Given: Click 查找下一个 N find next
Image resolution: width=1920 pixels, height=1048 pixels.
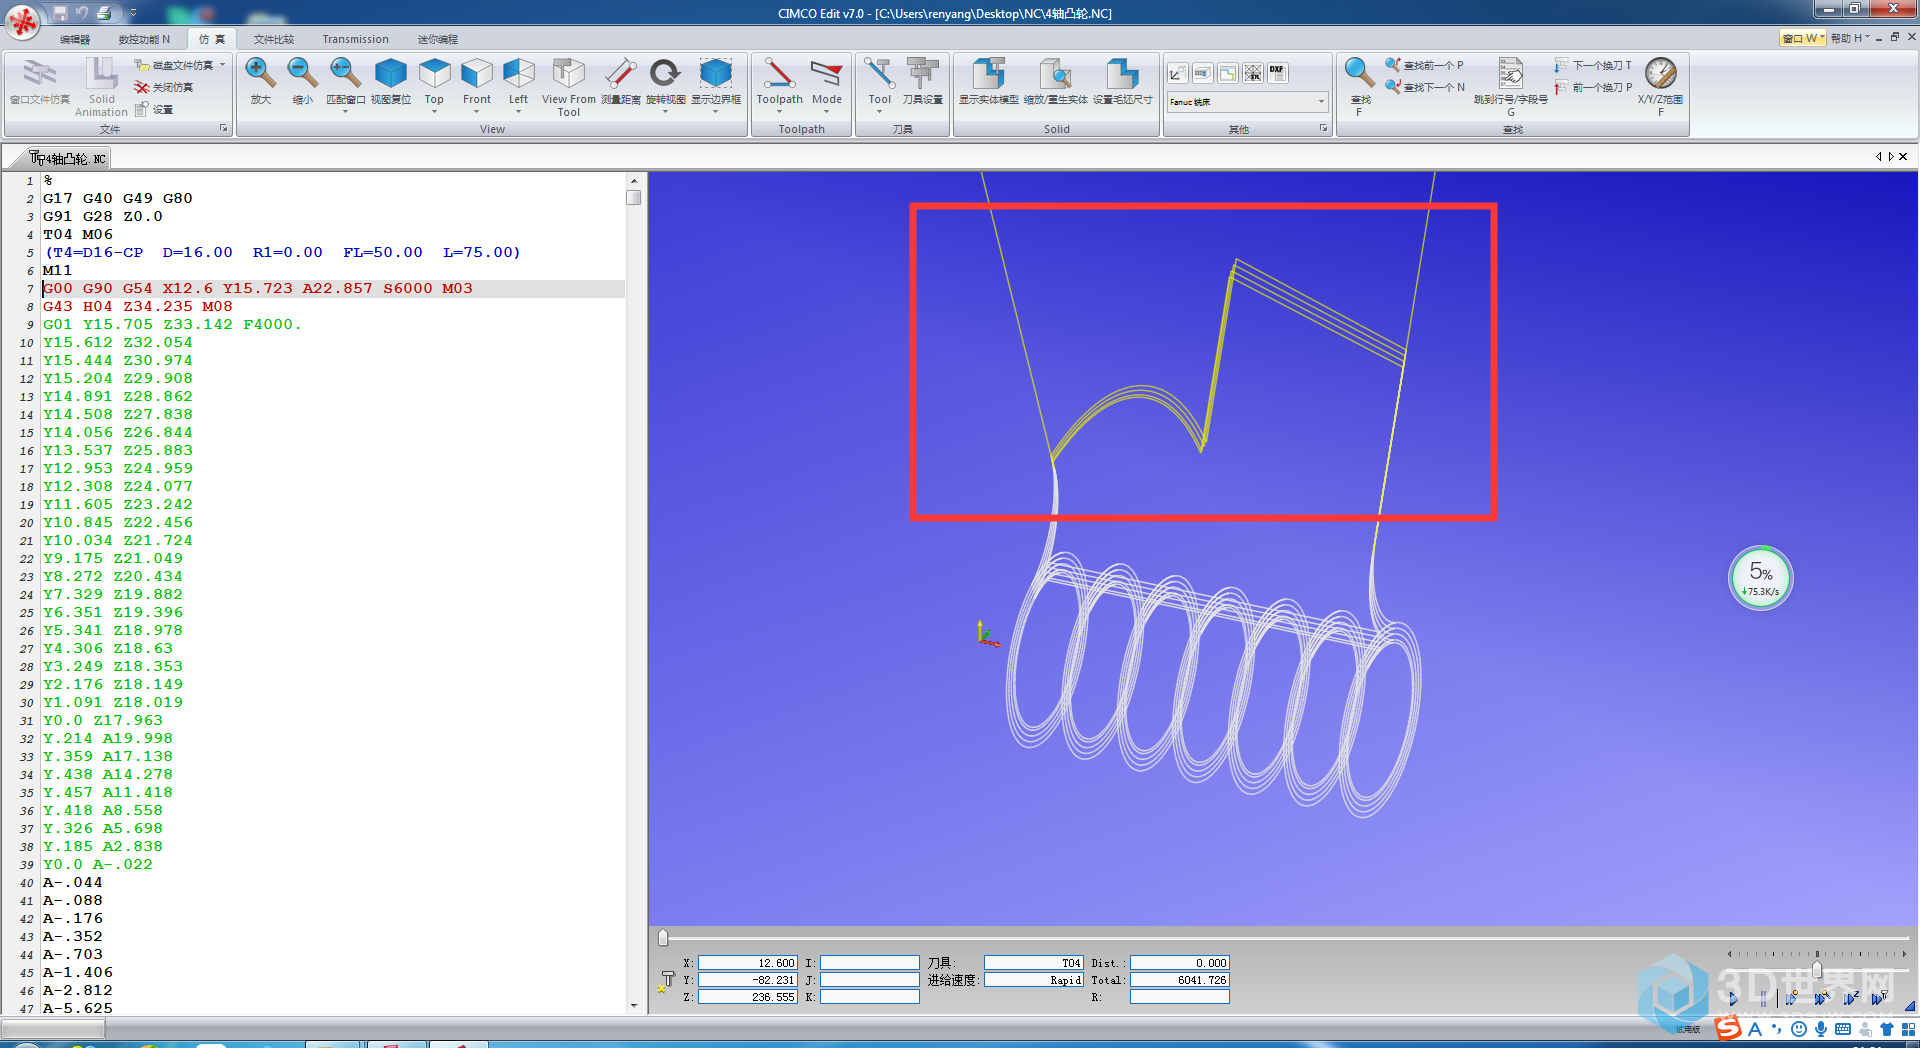Looking at the screenshot, I should point(1425,87).
